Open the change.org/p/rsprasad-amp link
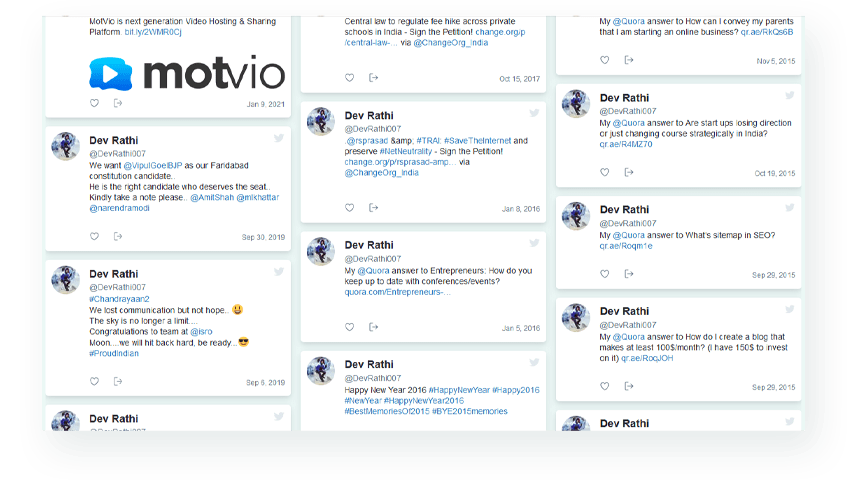The height and width of the screenshot is (480, 847). pyautogui.click(x=400, y=162)
